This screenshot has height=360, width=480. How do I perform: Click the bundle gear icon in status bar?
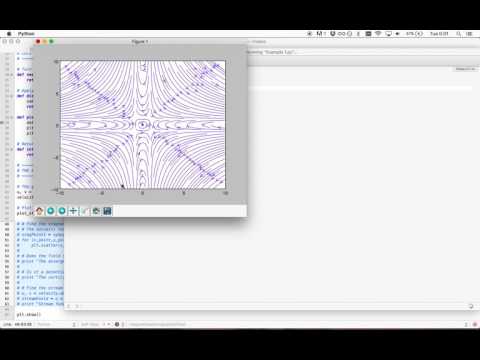[x=117, y=324]
